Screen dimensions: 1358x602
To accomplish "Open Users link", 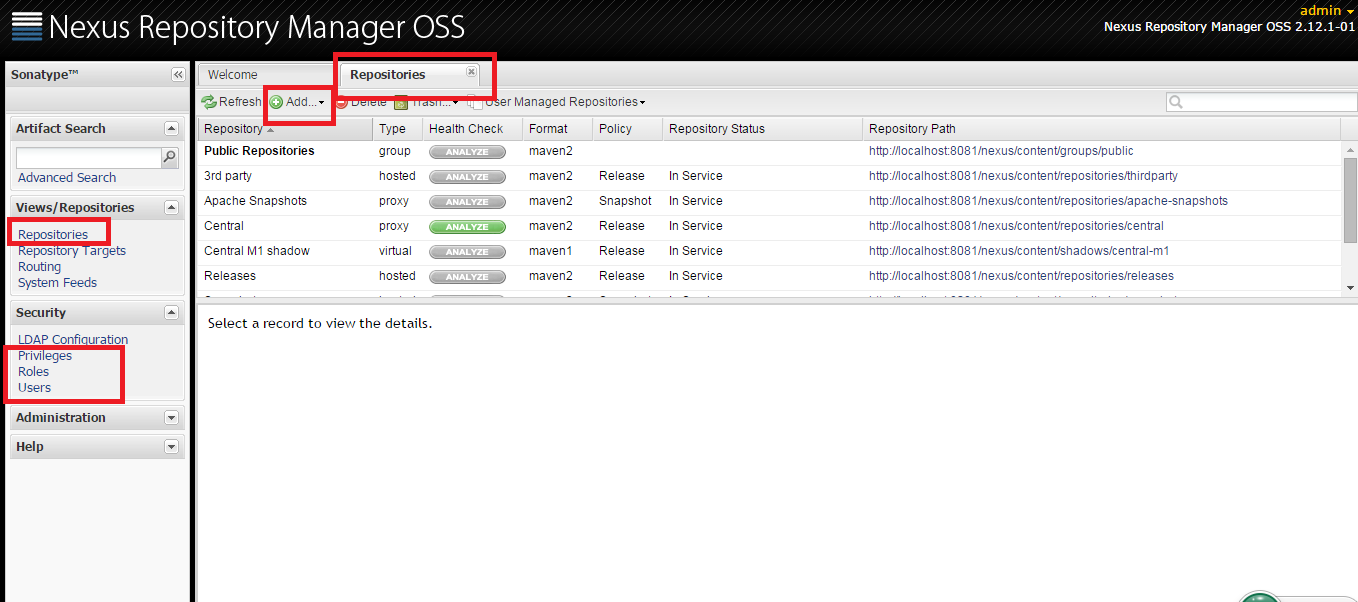I will pos(34,388).
